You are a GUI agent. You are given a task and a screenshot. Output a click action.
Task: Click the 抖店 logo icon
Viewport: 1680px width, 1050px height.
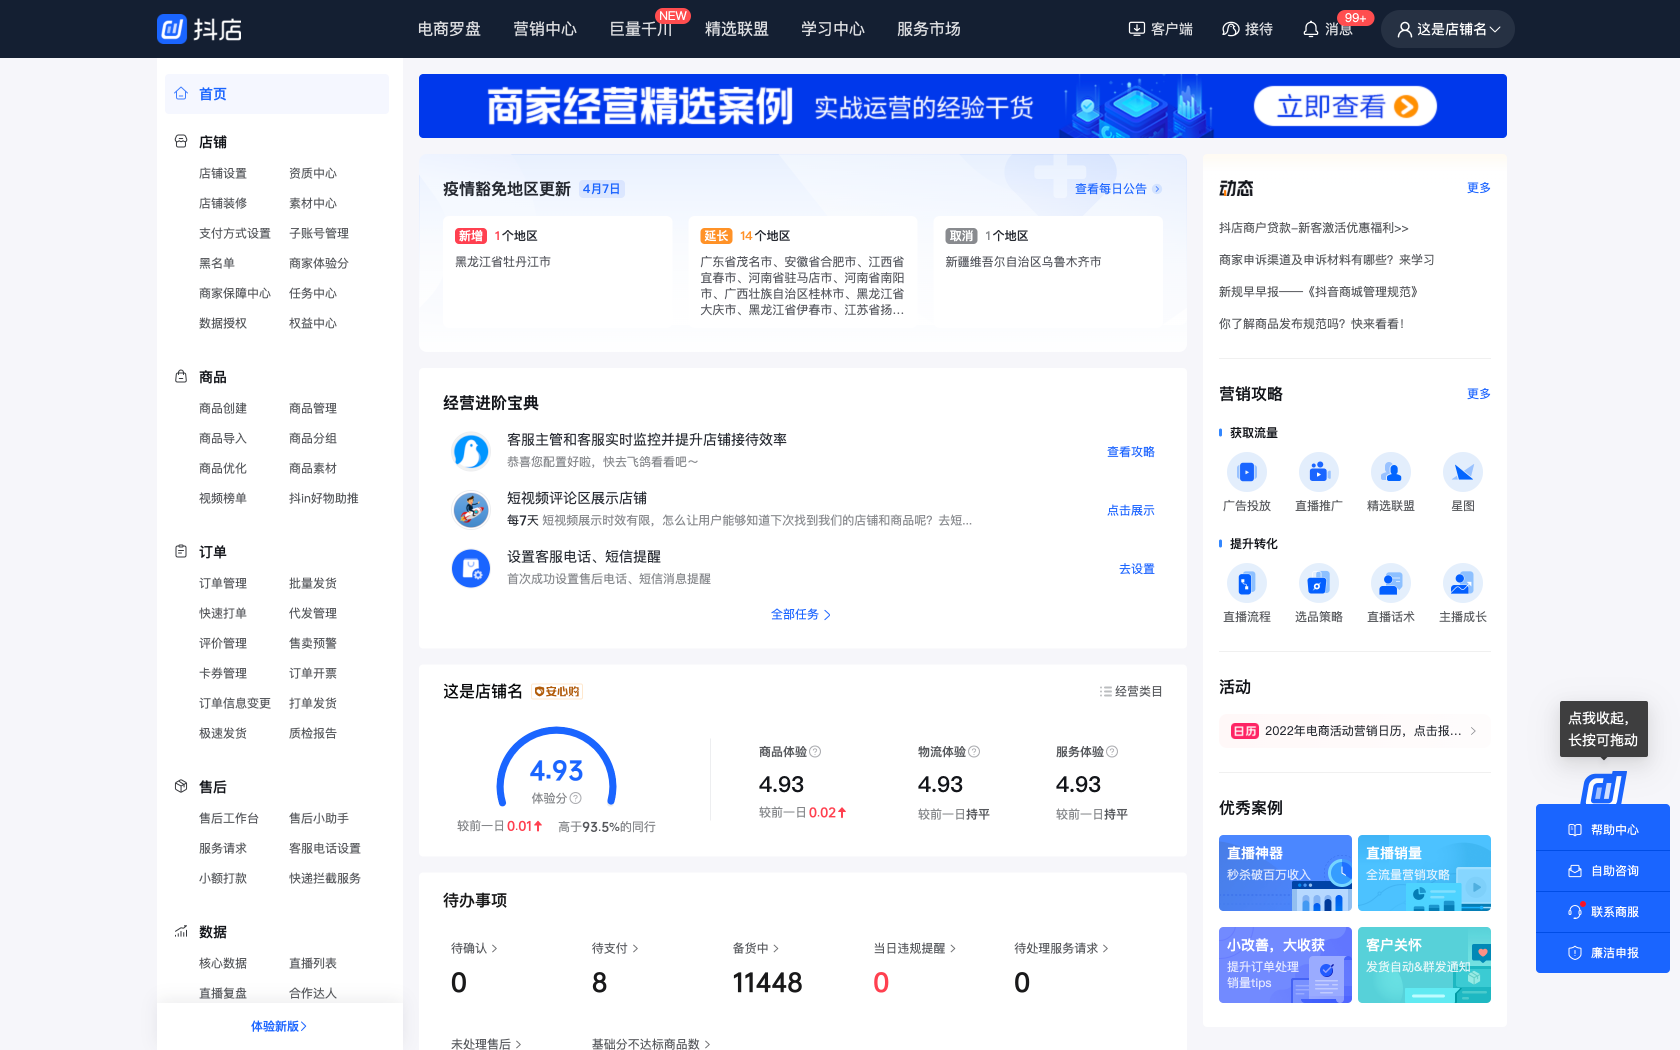(x=172, y=29)
